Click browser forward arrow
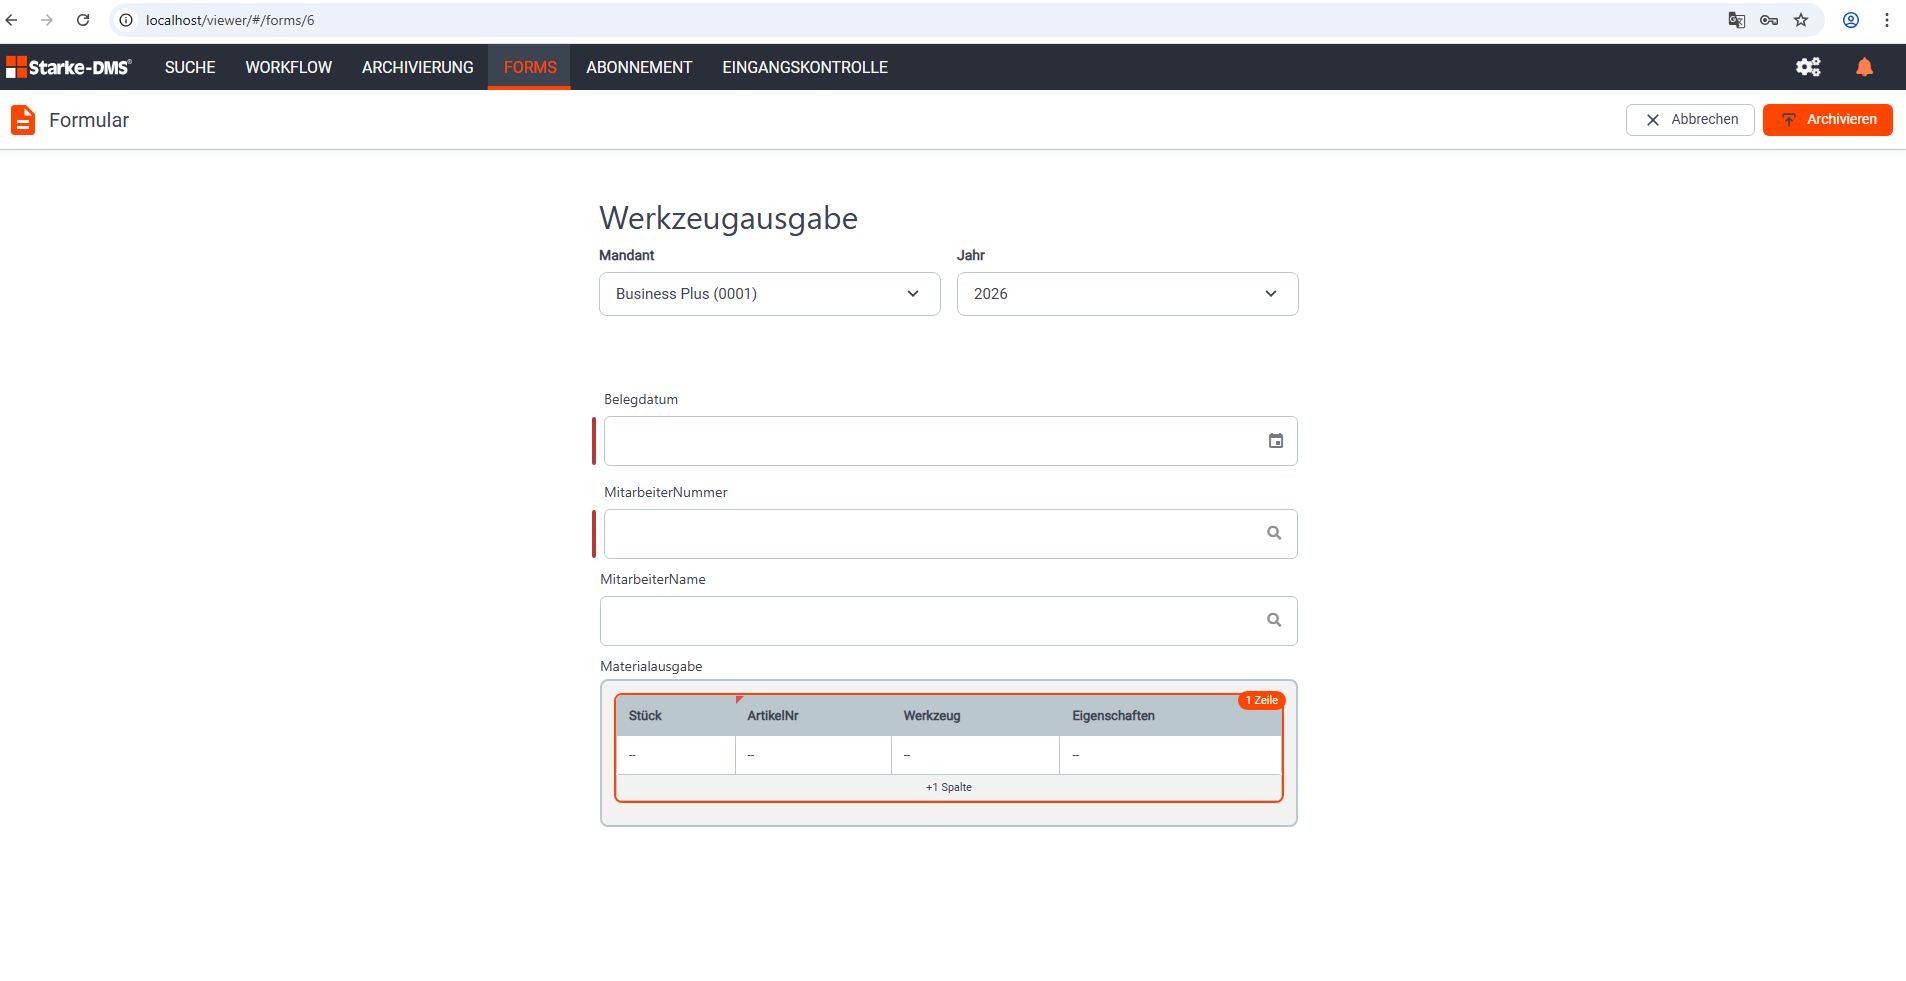The height and width of the screenshot is (981, 1906). pyautogui.click(x=47, y=20)
